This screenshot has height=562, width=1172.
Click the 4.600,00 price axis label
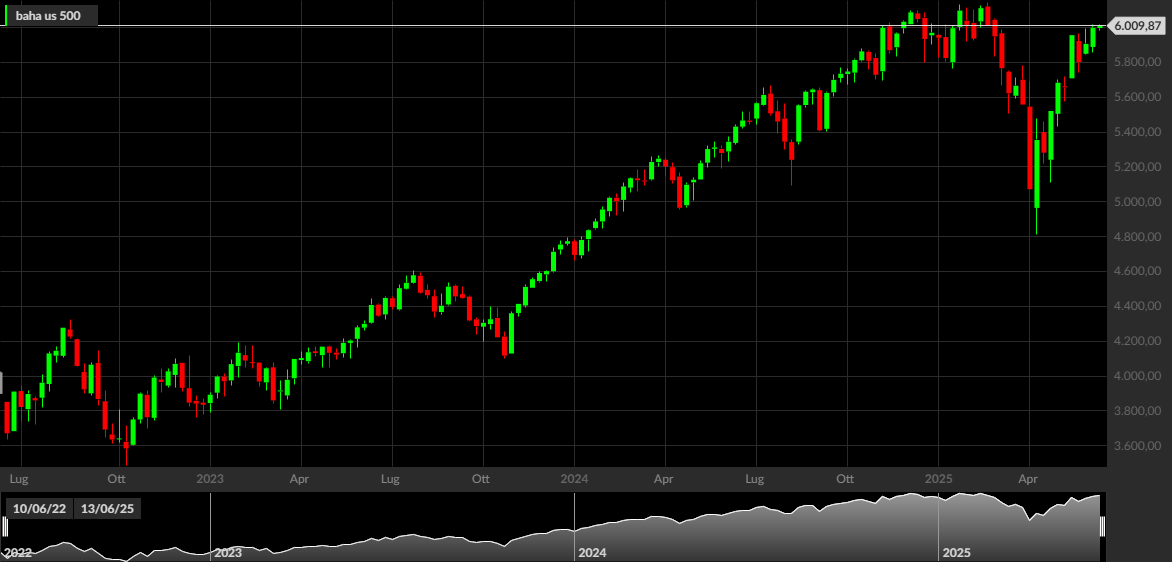(1137, 271)
